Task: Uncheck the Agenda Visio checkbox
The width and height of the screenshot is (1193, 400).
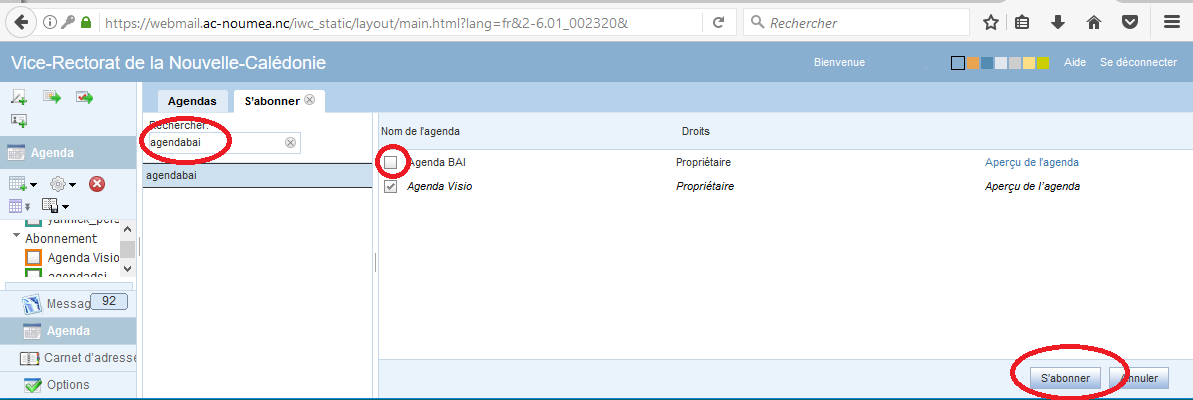Action: pyautogui.click(x=391, y=186)
